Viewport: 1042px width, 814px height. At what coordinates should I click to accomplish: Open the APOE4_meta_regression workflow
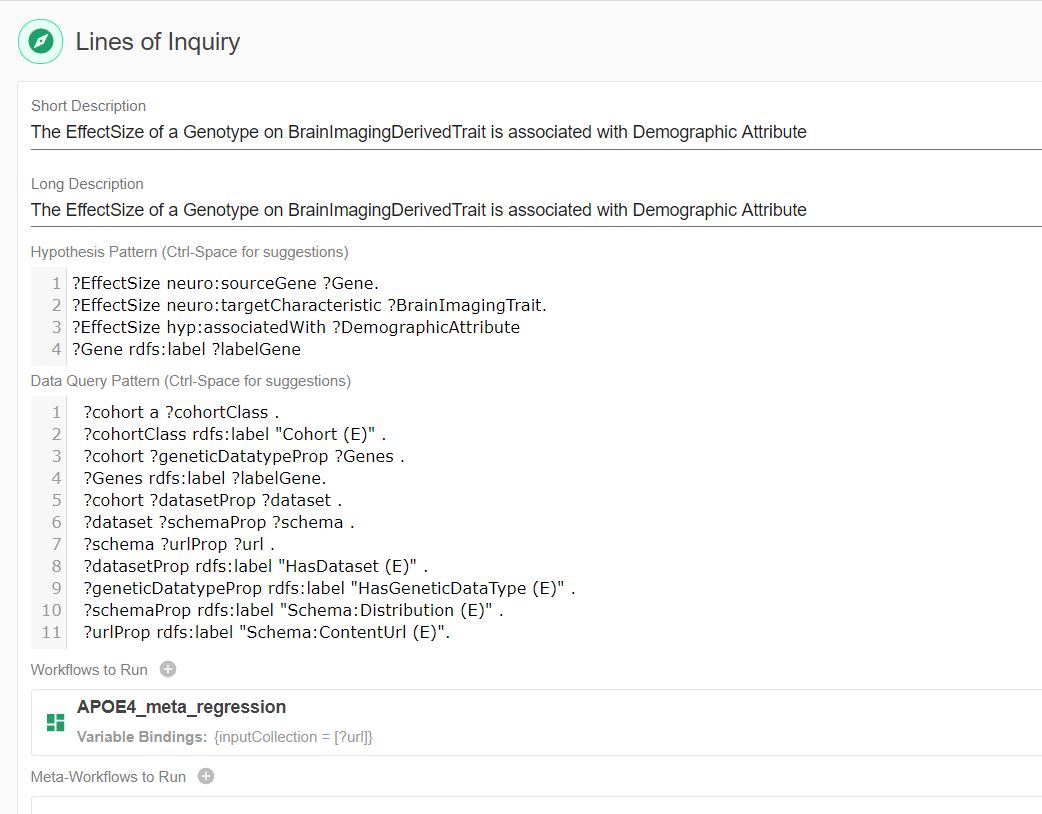(181, 707)
